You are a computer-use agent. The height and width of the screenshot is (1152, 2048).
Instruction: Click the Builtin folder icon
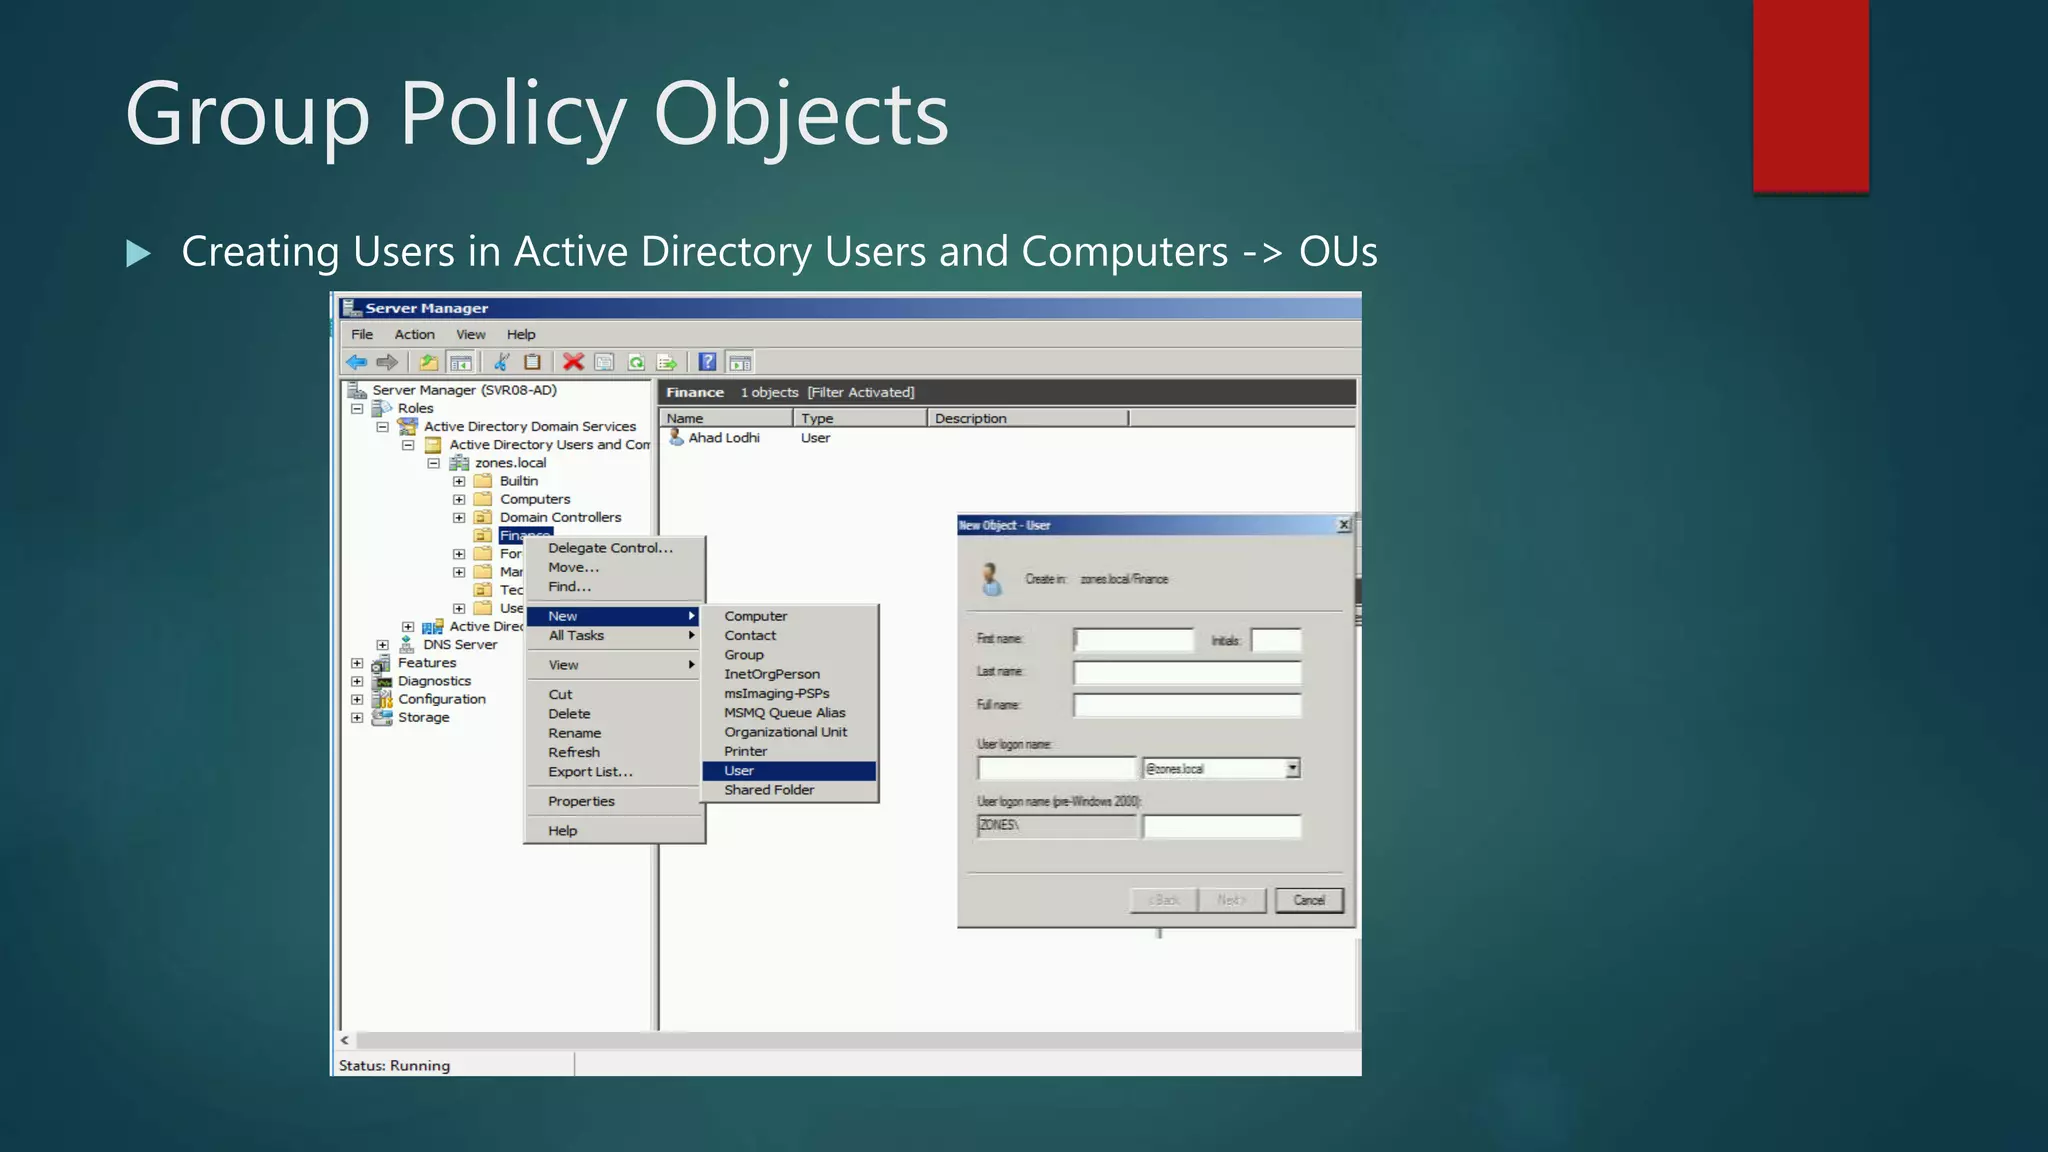click(x=483, y=481)
